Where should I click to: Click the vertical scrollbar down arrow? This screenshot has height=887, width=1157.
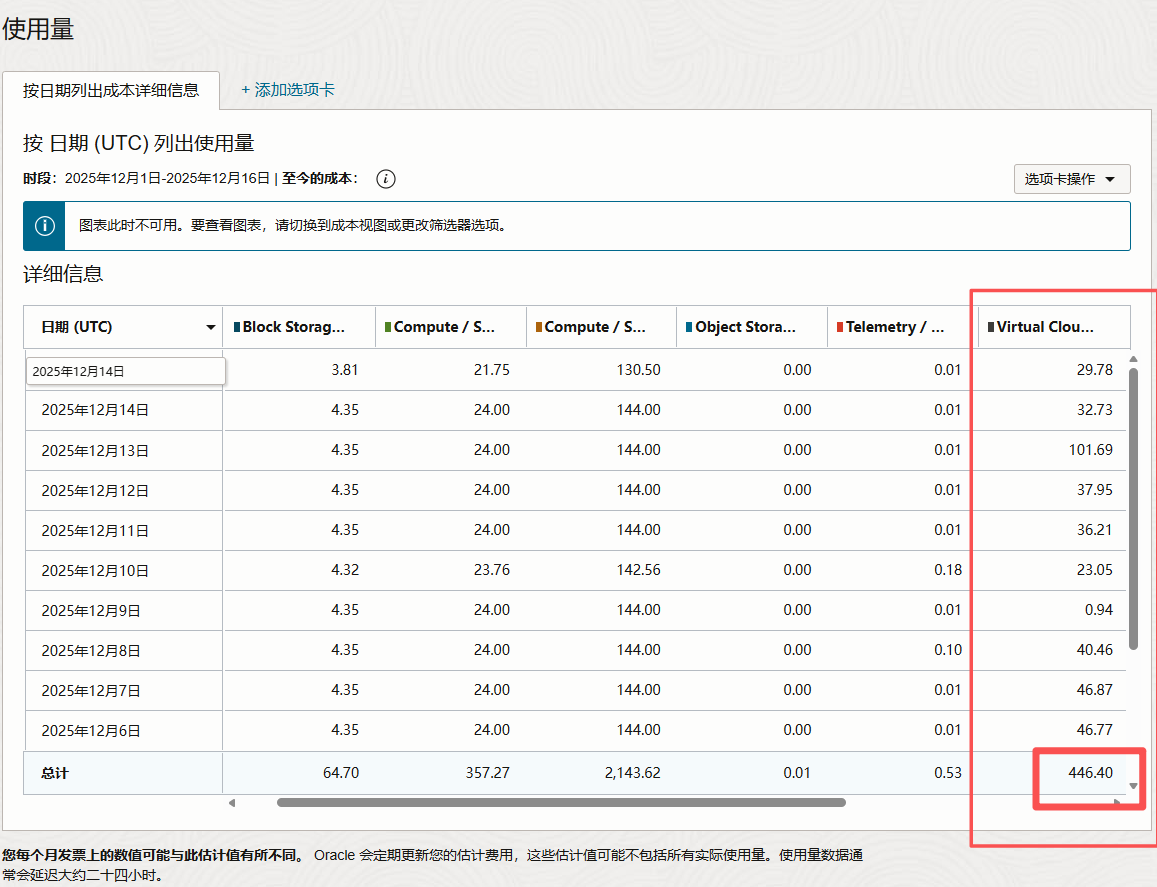(1133, 786)
